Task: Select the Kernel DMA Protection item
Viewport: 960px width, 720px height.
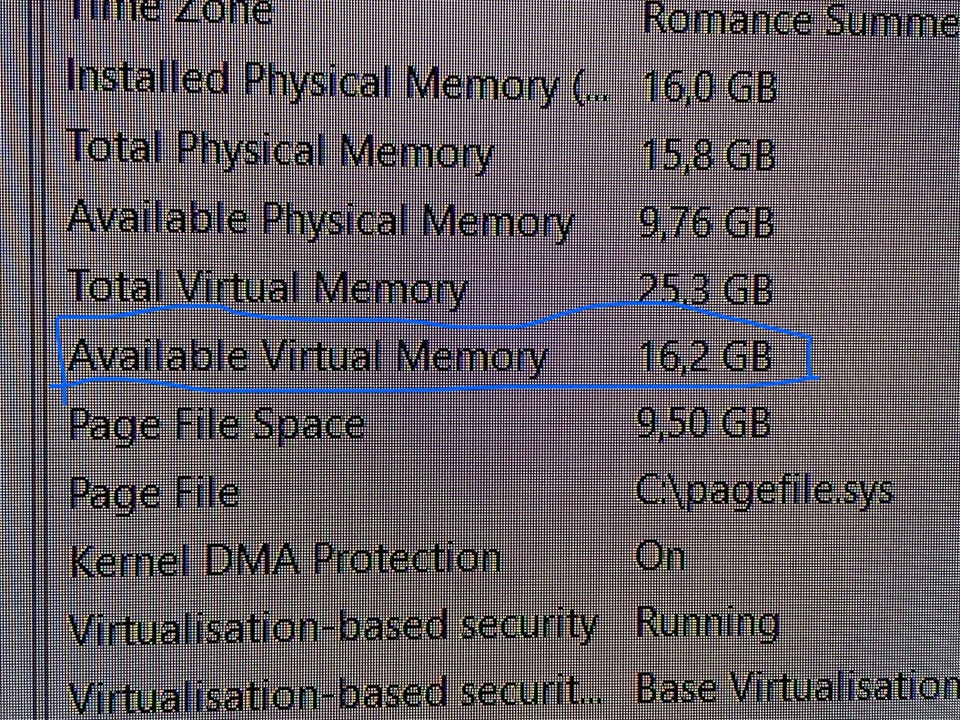Action: coord(285,559)
